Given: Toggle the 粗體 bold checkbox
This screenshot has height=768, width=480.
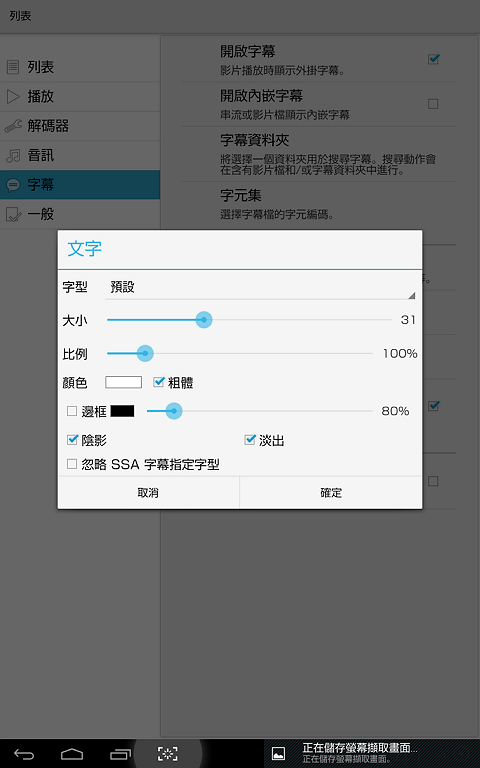Looking at the screenshot, I should pyautogui.click(x=158, y=382).
